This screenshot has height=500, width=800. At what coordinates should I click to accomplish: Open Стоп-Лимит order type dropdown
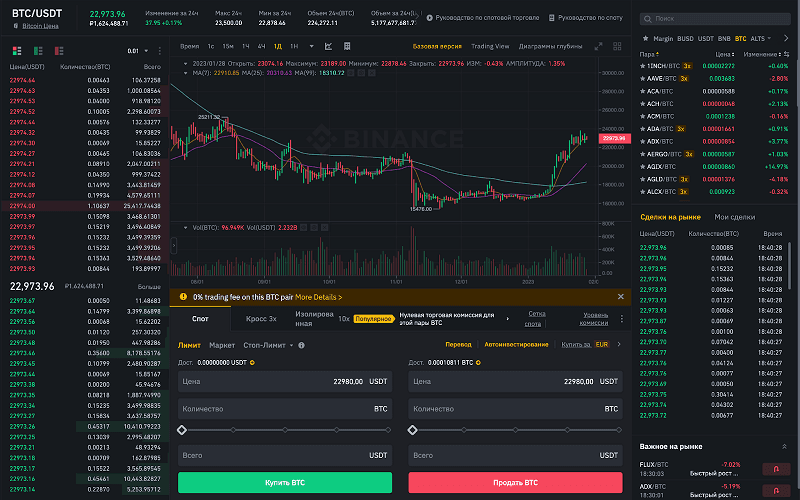click(x=268, y=345)
